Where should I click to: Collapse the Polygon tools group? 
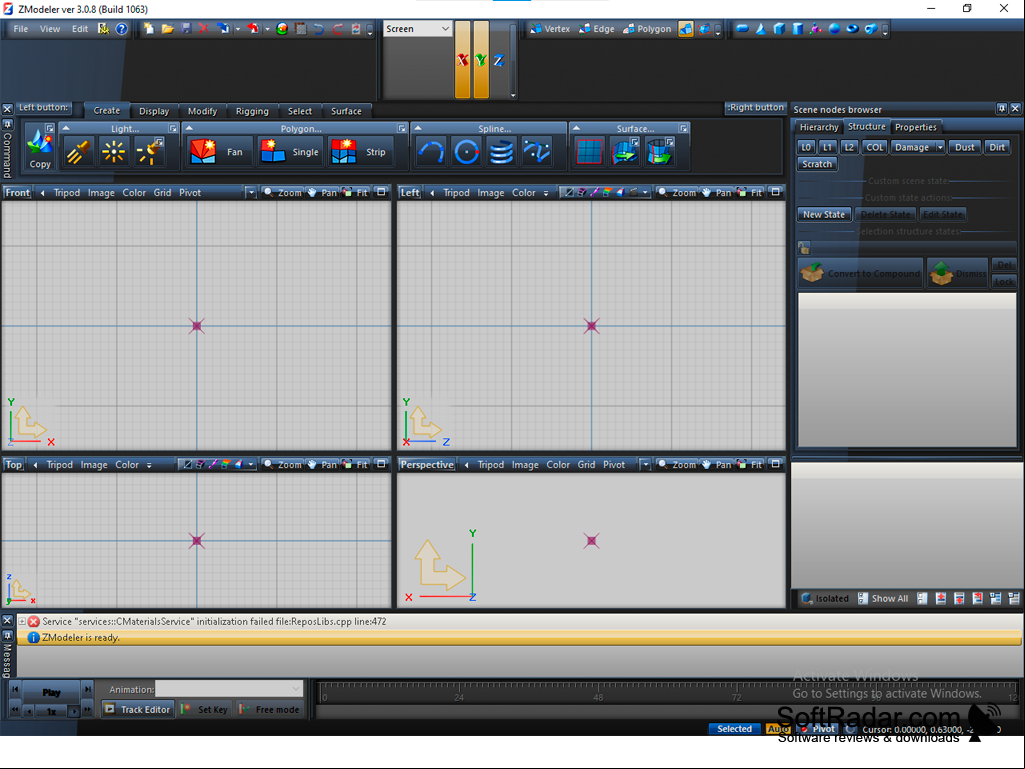(x=190, y=128)
